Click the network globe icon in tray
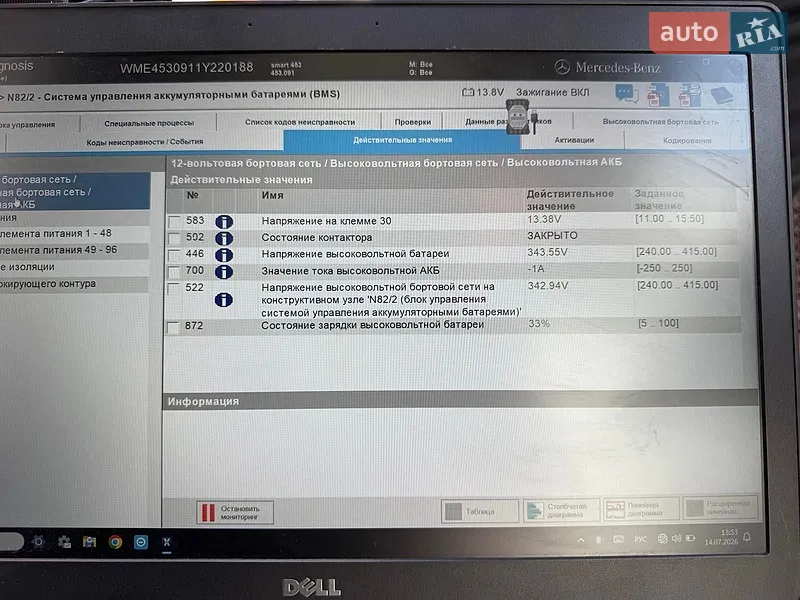Image resolution: width=800 pixels, height=600 pixels. click(662, 538)
